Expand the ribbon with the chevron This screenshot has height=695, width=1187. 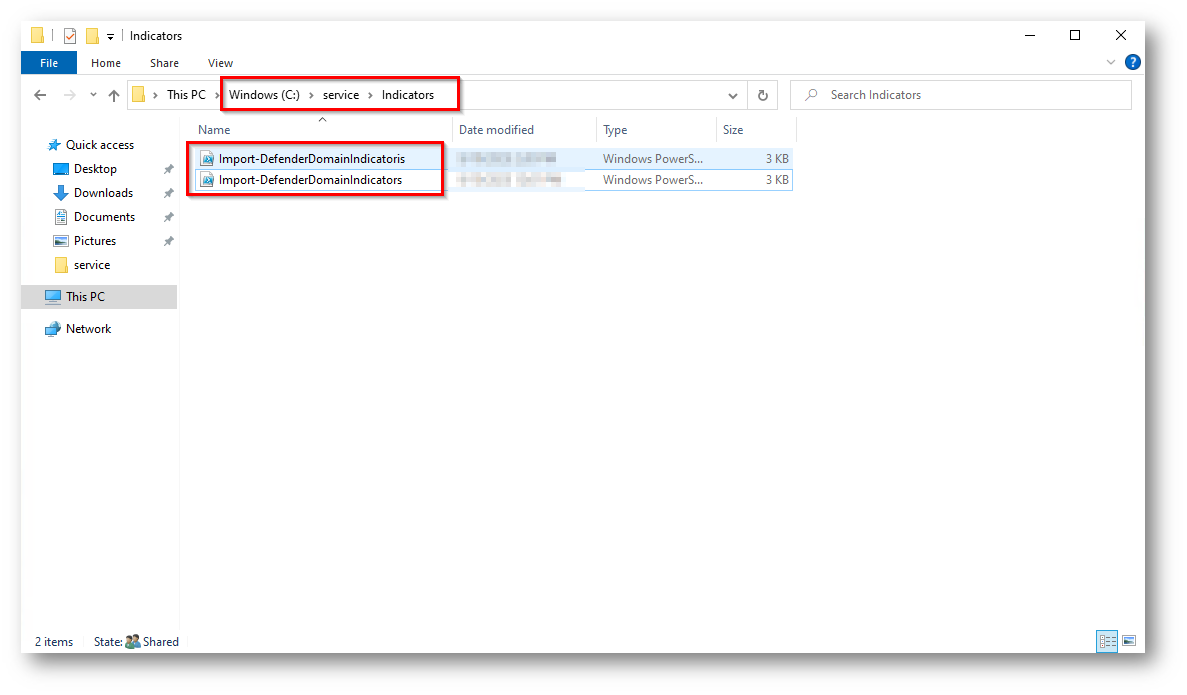(1111, 62)
